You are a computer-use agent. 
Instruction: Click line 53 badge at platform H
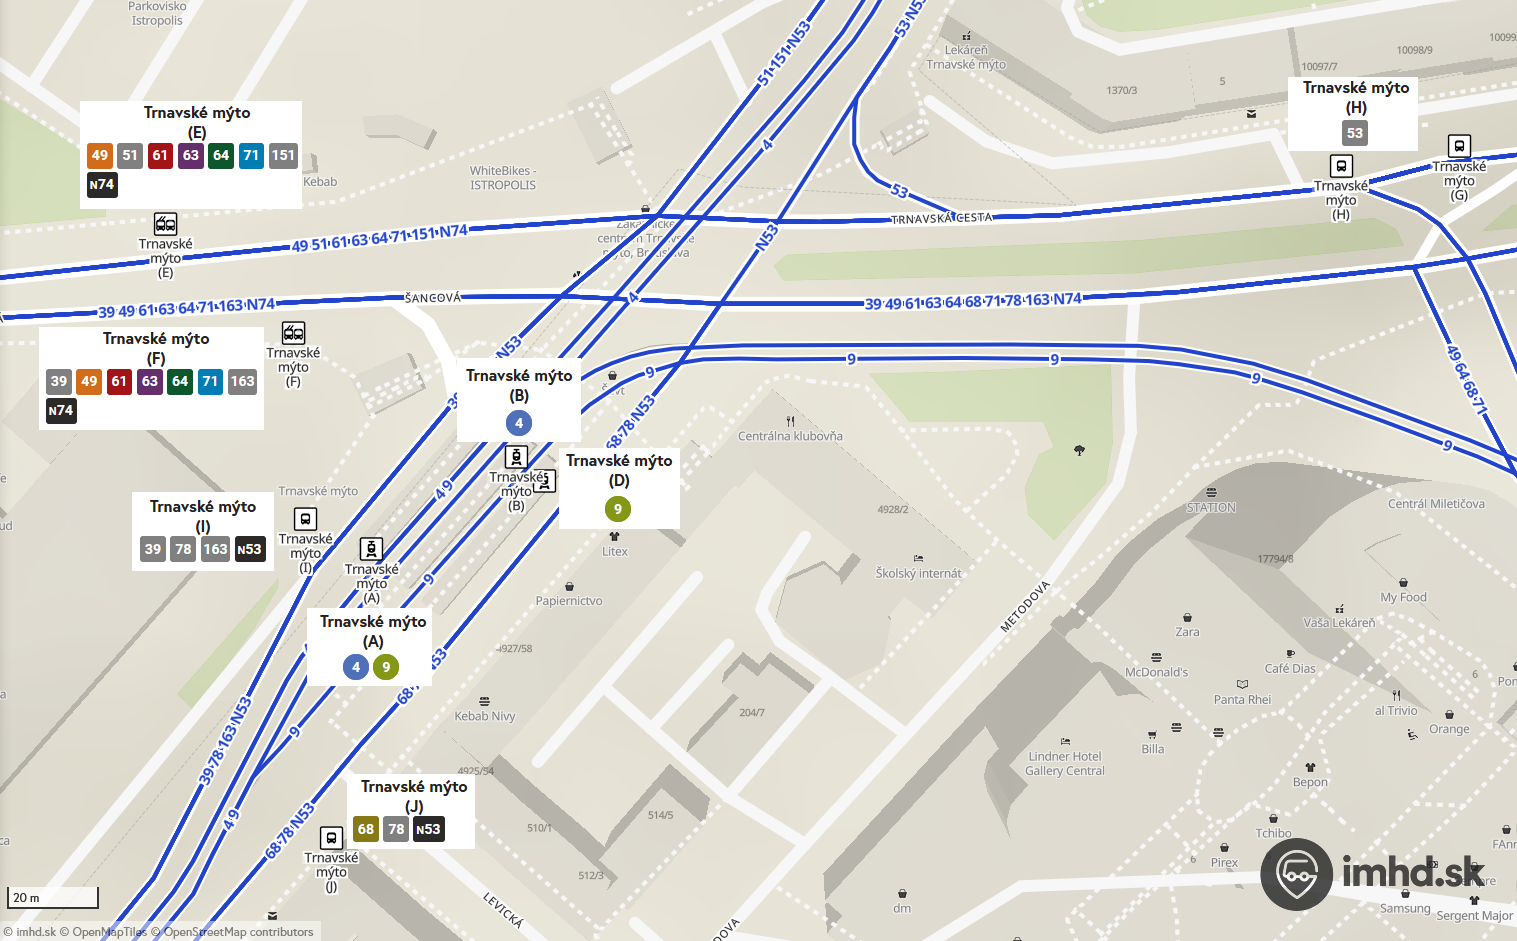click(1355, 133)
